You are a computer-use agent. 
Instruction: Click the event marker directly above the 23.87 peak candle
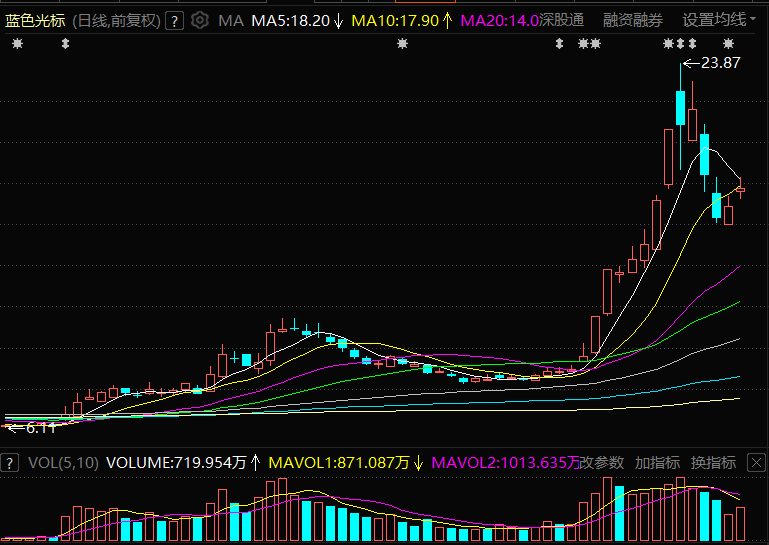pyautogui.click(x=680, y=44)
